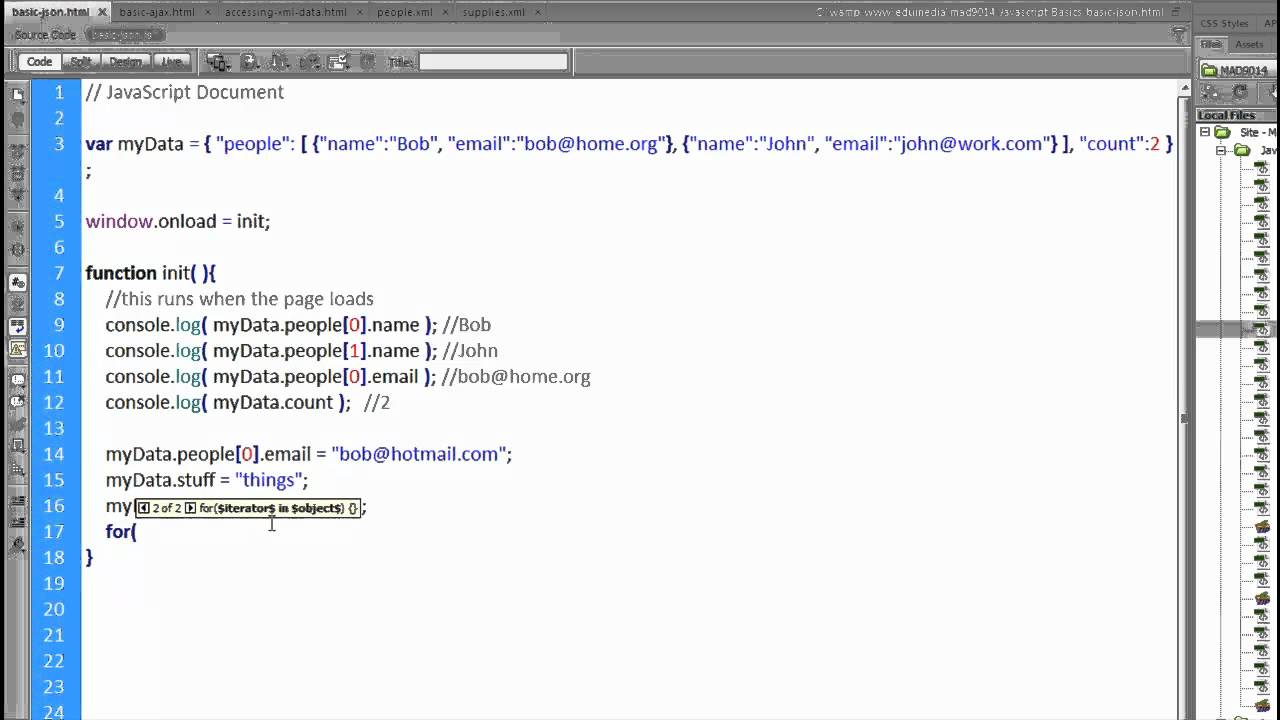Click the Recent Snippets icon
This screenshot has height=720, width=1280.
[17, 445]
